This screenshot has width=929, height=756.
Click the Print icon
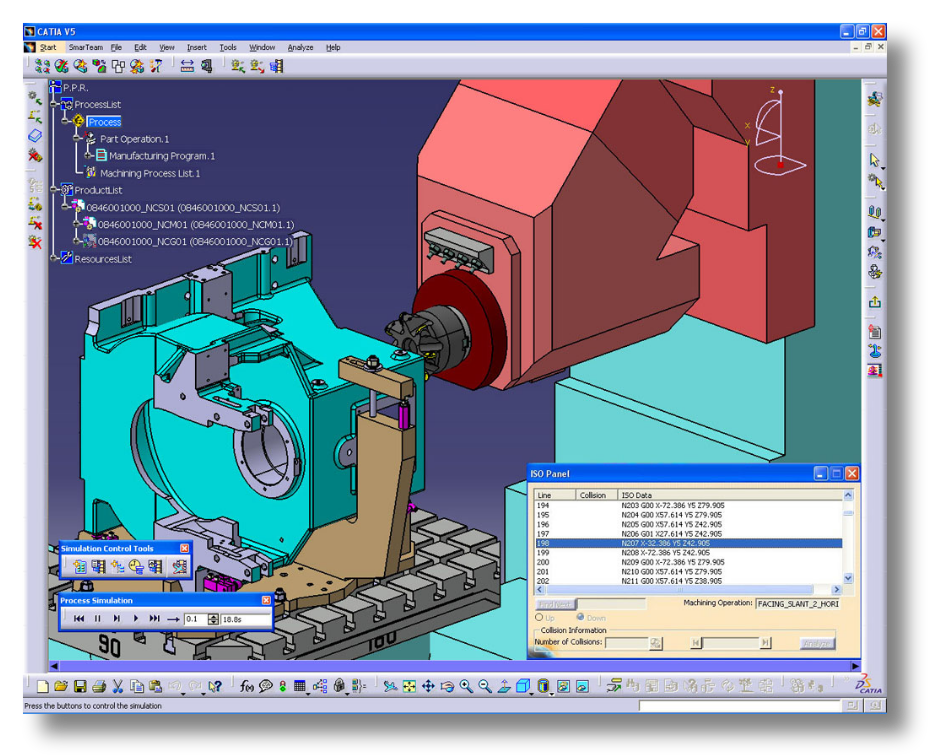pos(99,686)
